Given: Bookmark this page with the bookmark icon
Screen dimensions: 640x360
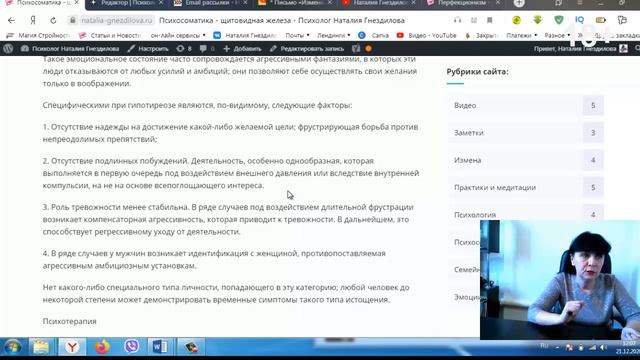Looking at the screenshot, I should [489, 20].
